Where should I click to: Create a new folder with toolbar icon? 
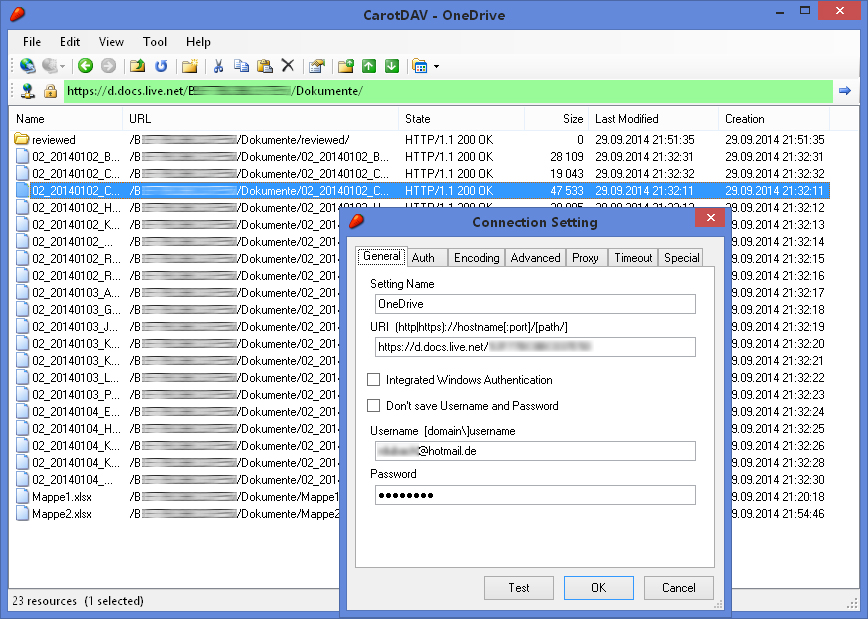(x=190, y=66)
